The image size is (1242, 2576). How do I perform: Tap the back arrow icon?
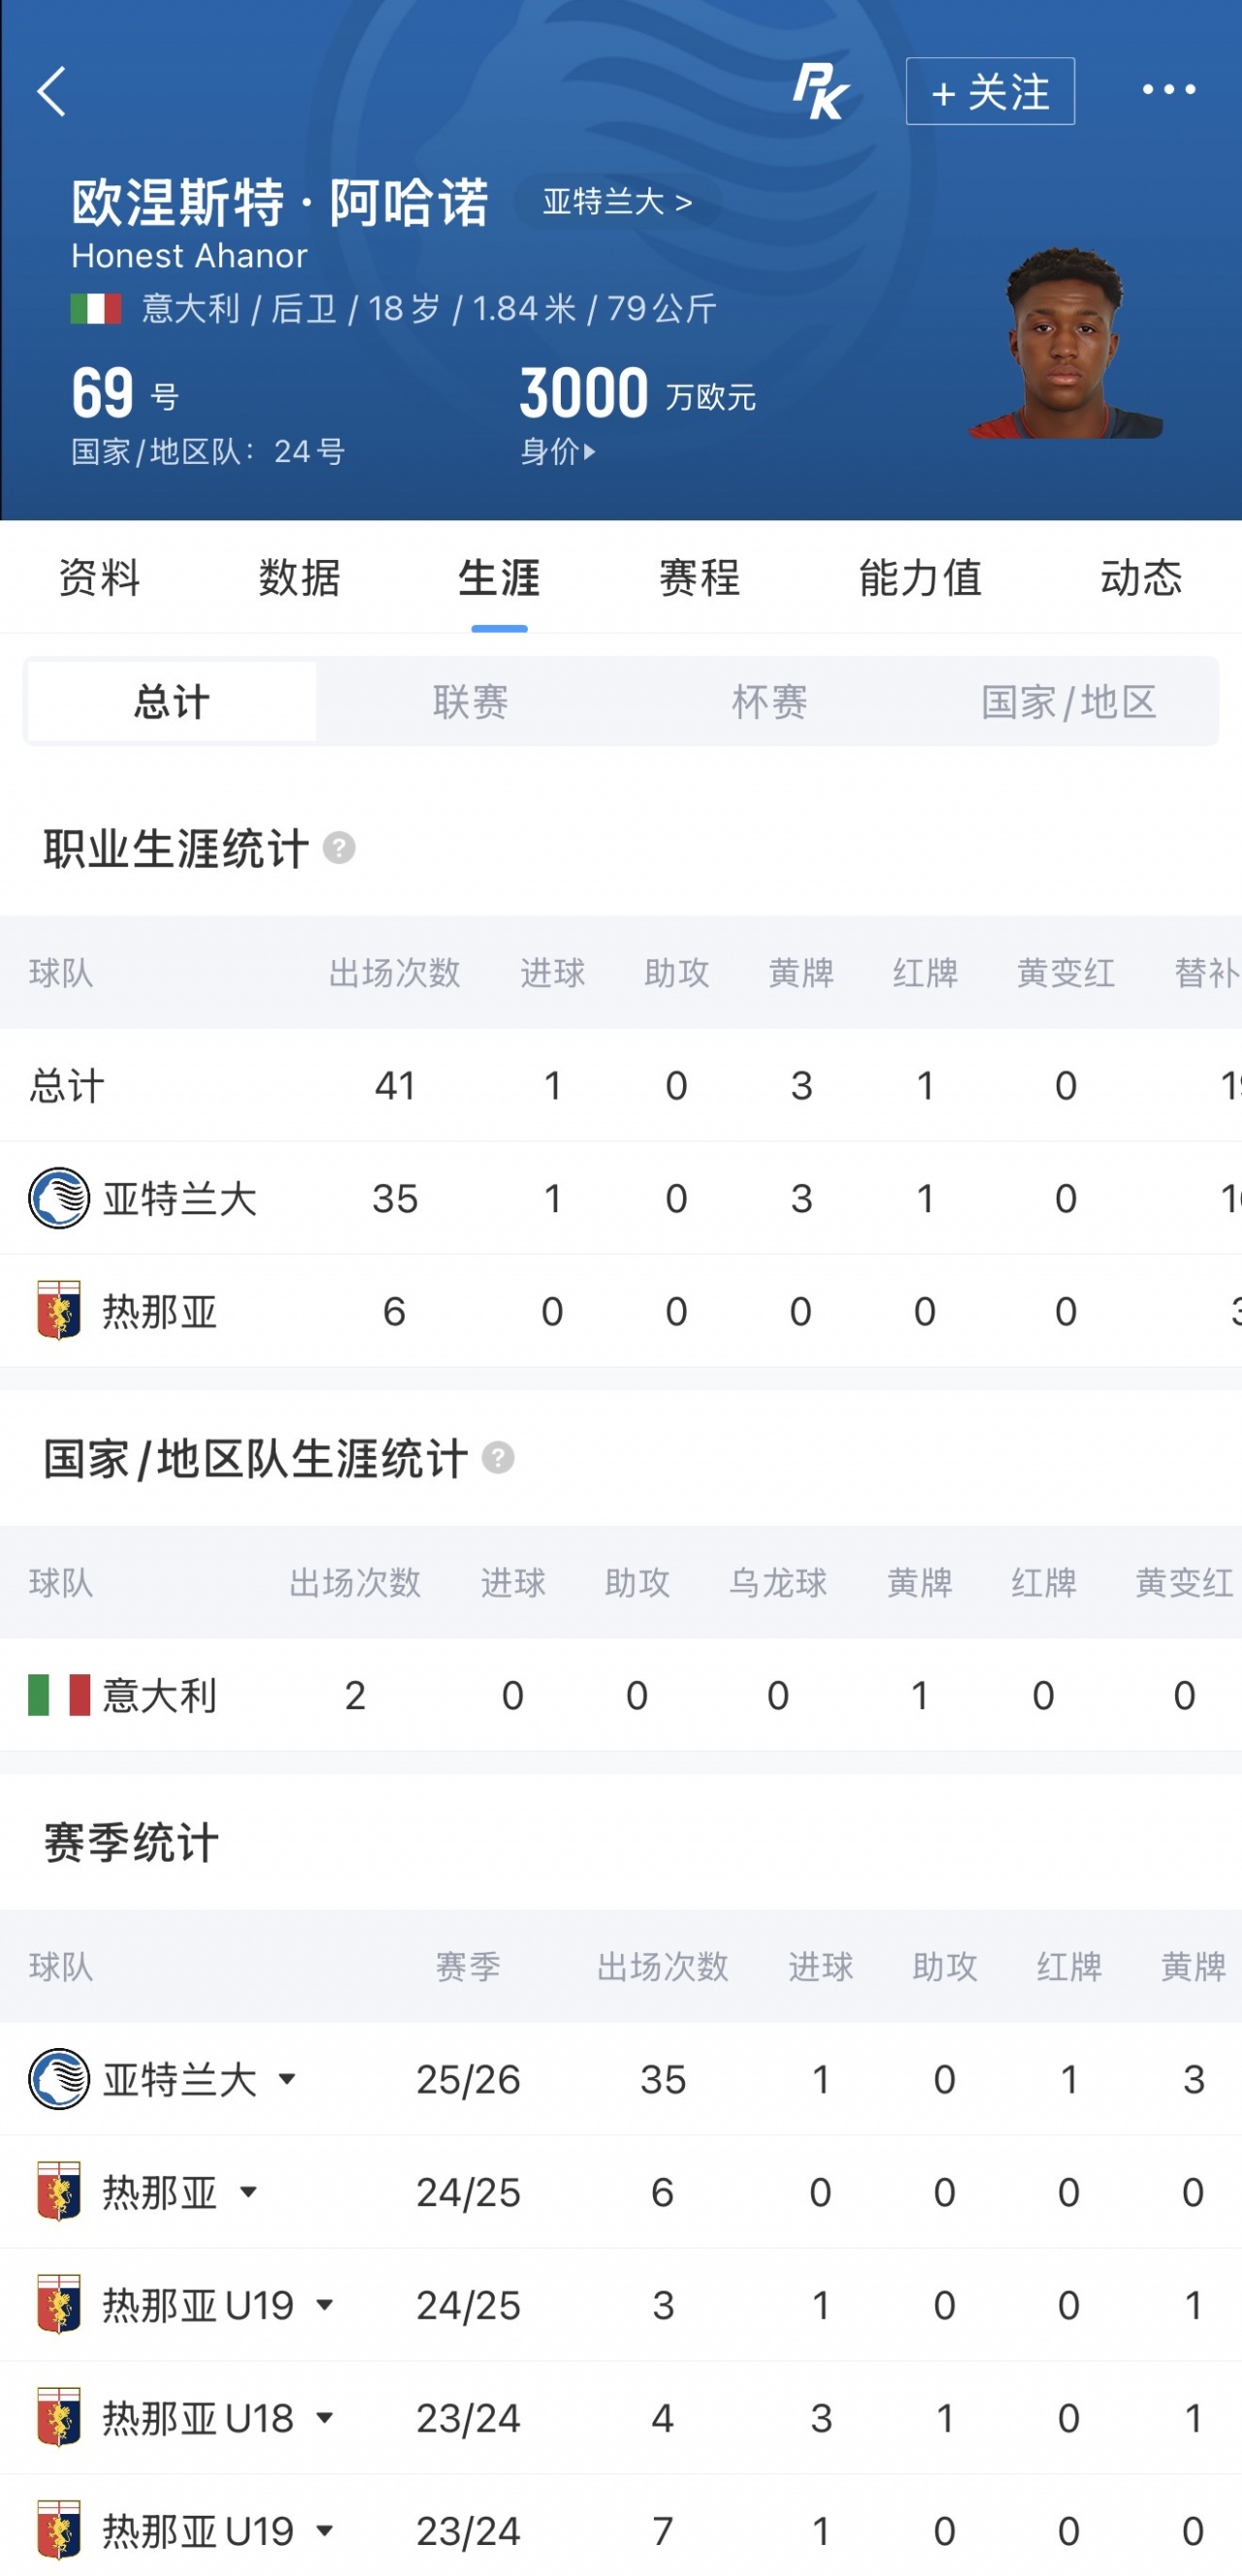[x=52, y=92]
